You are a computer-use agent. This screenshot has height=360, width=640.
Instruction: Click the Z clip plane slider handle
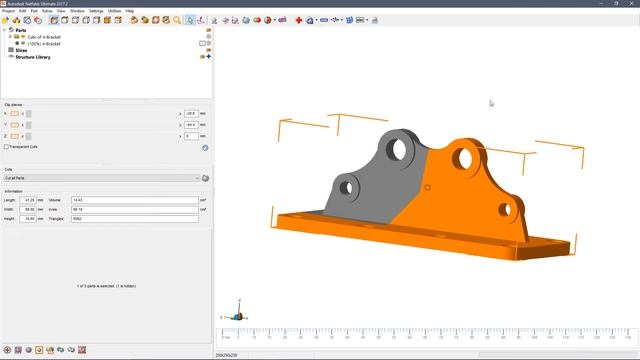click(29, 136)
